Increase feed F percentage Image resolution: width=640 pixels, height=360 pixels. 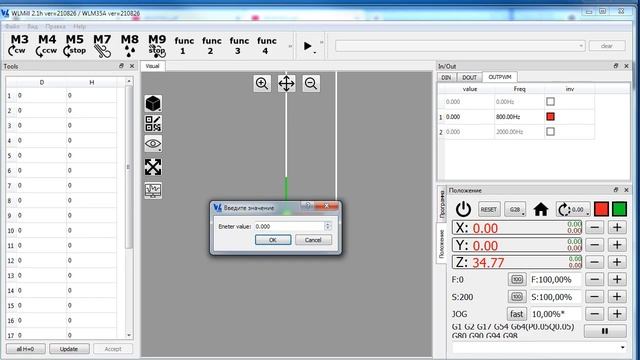point(617,280)
